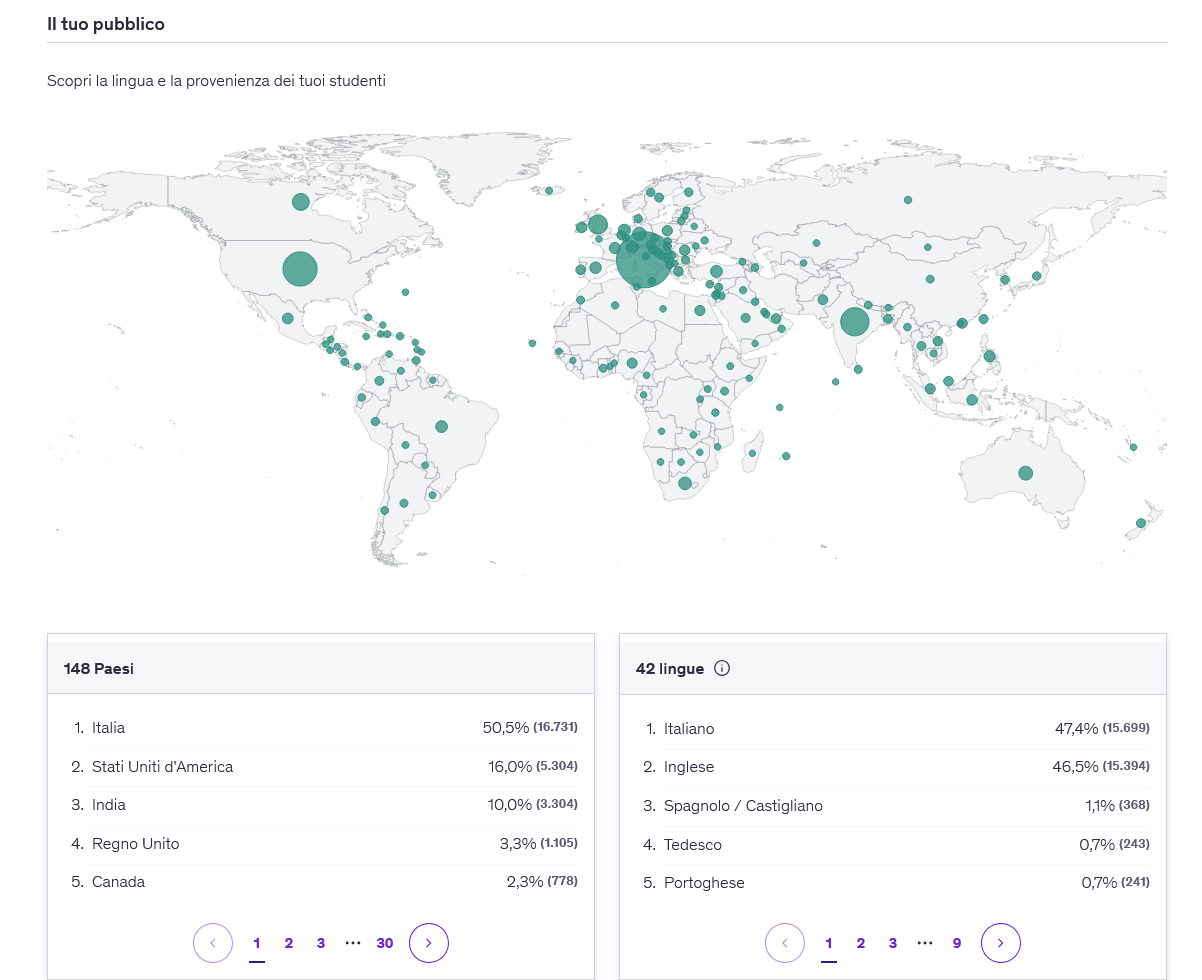Click the Italia row in countries list

pos(320,728)
